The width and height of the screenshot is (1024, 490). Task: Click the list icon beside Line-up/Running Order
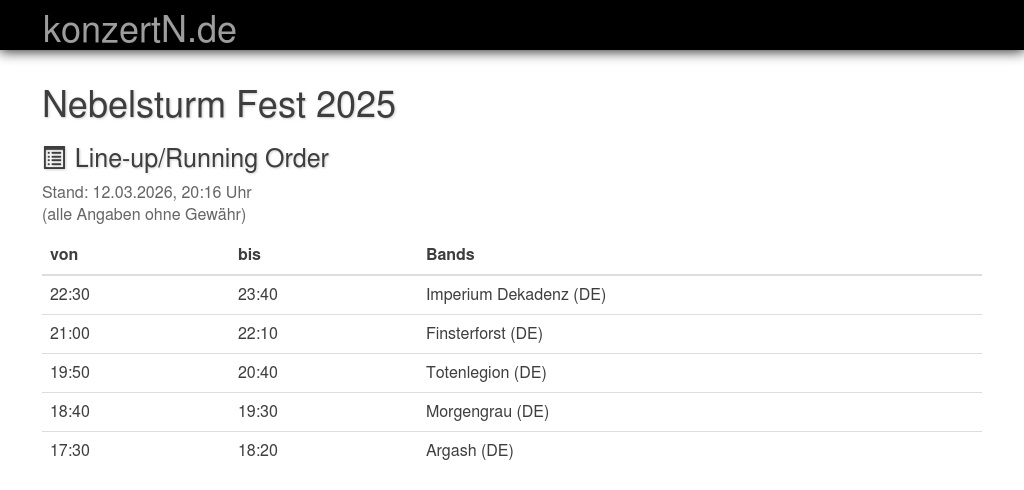pyautogui.click(x=54, y=158)
